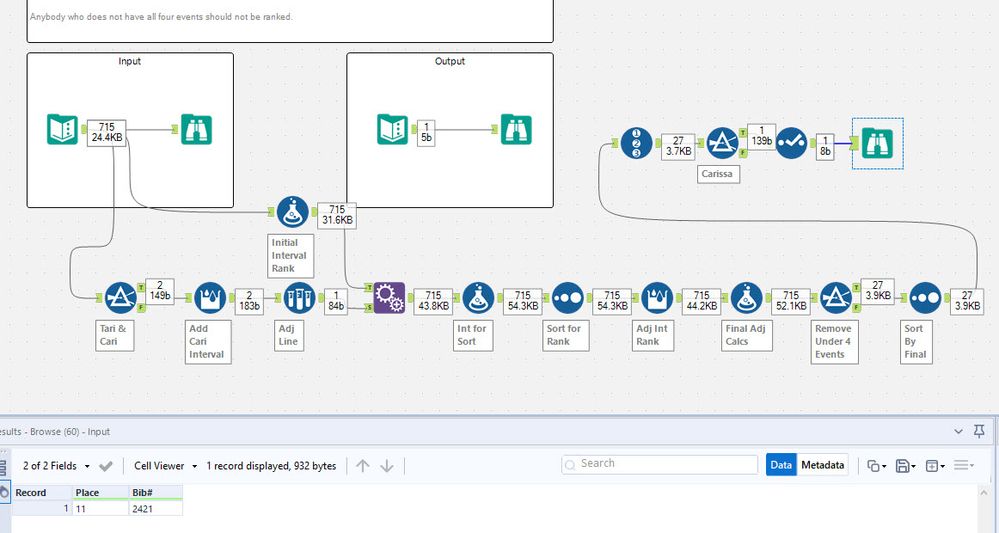Screen dimensions: 999x533
Task: Click the Add Cari Interval annotation
Action: pos(207,341)
